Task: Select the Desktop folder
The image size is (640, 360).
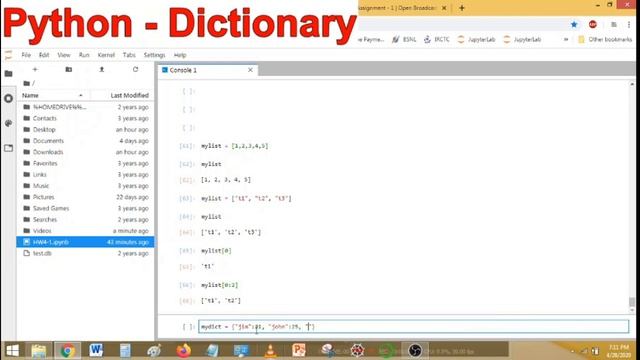Action: (x=85, y=129)
